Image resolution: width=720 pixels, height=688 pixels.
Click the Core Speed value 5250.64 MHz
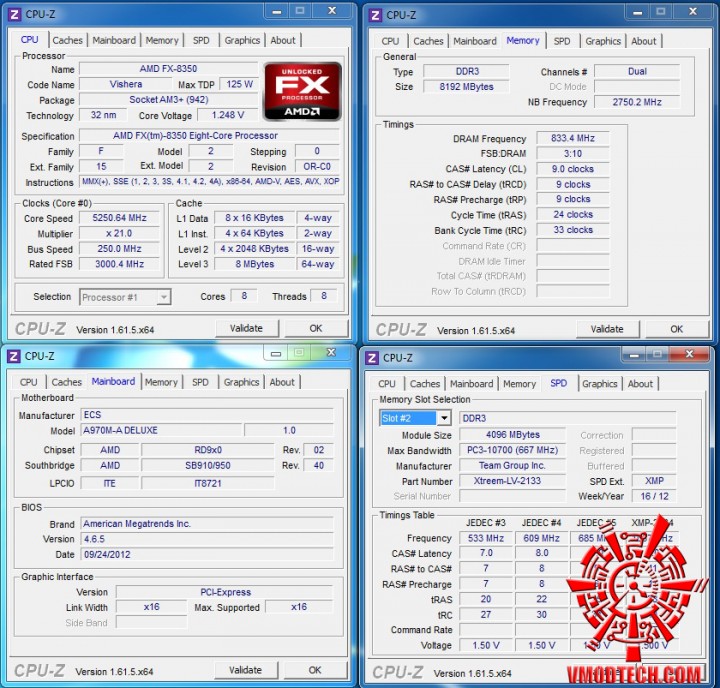click(119, 218)
